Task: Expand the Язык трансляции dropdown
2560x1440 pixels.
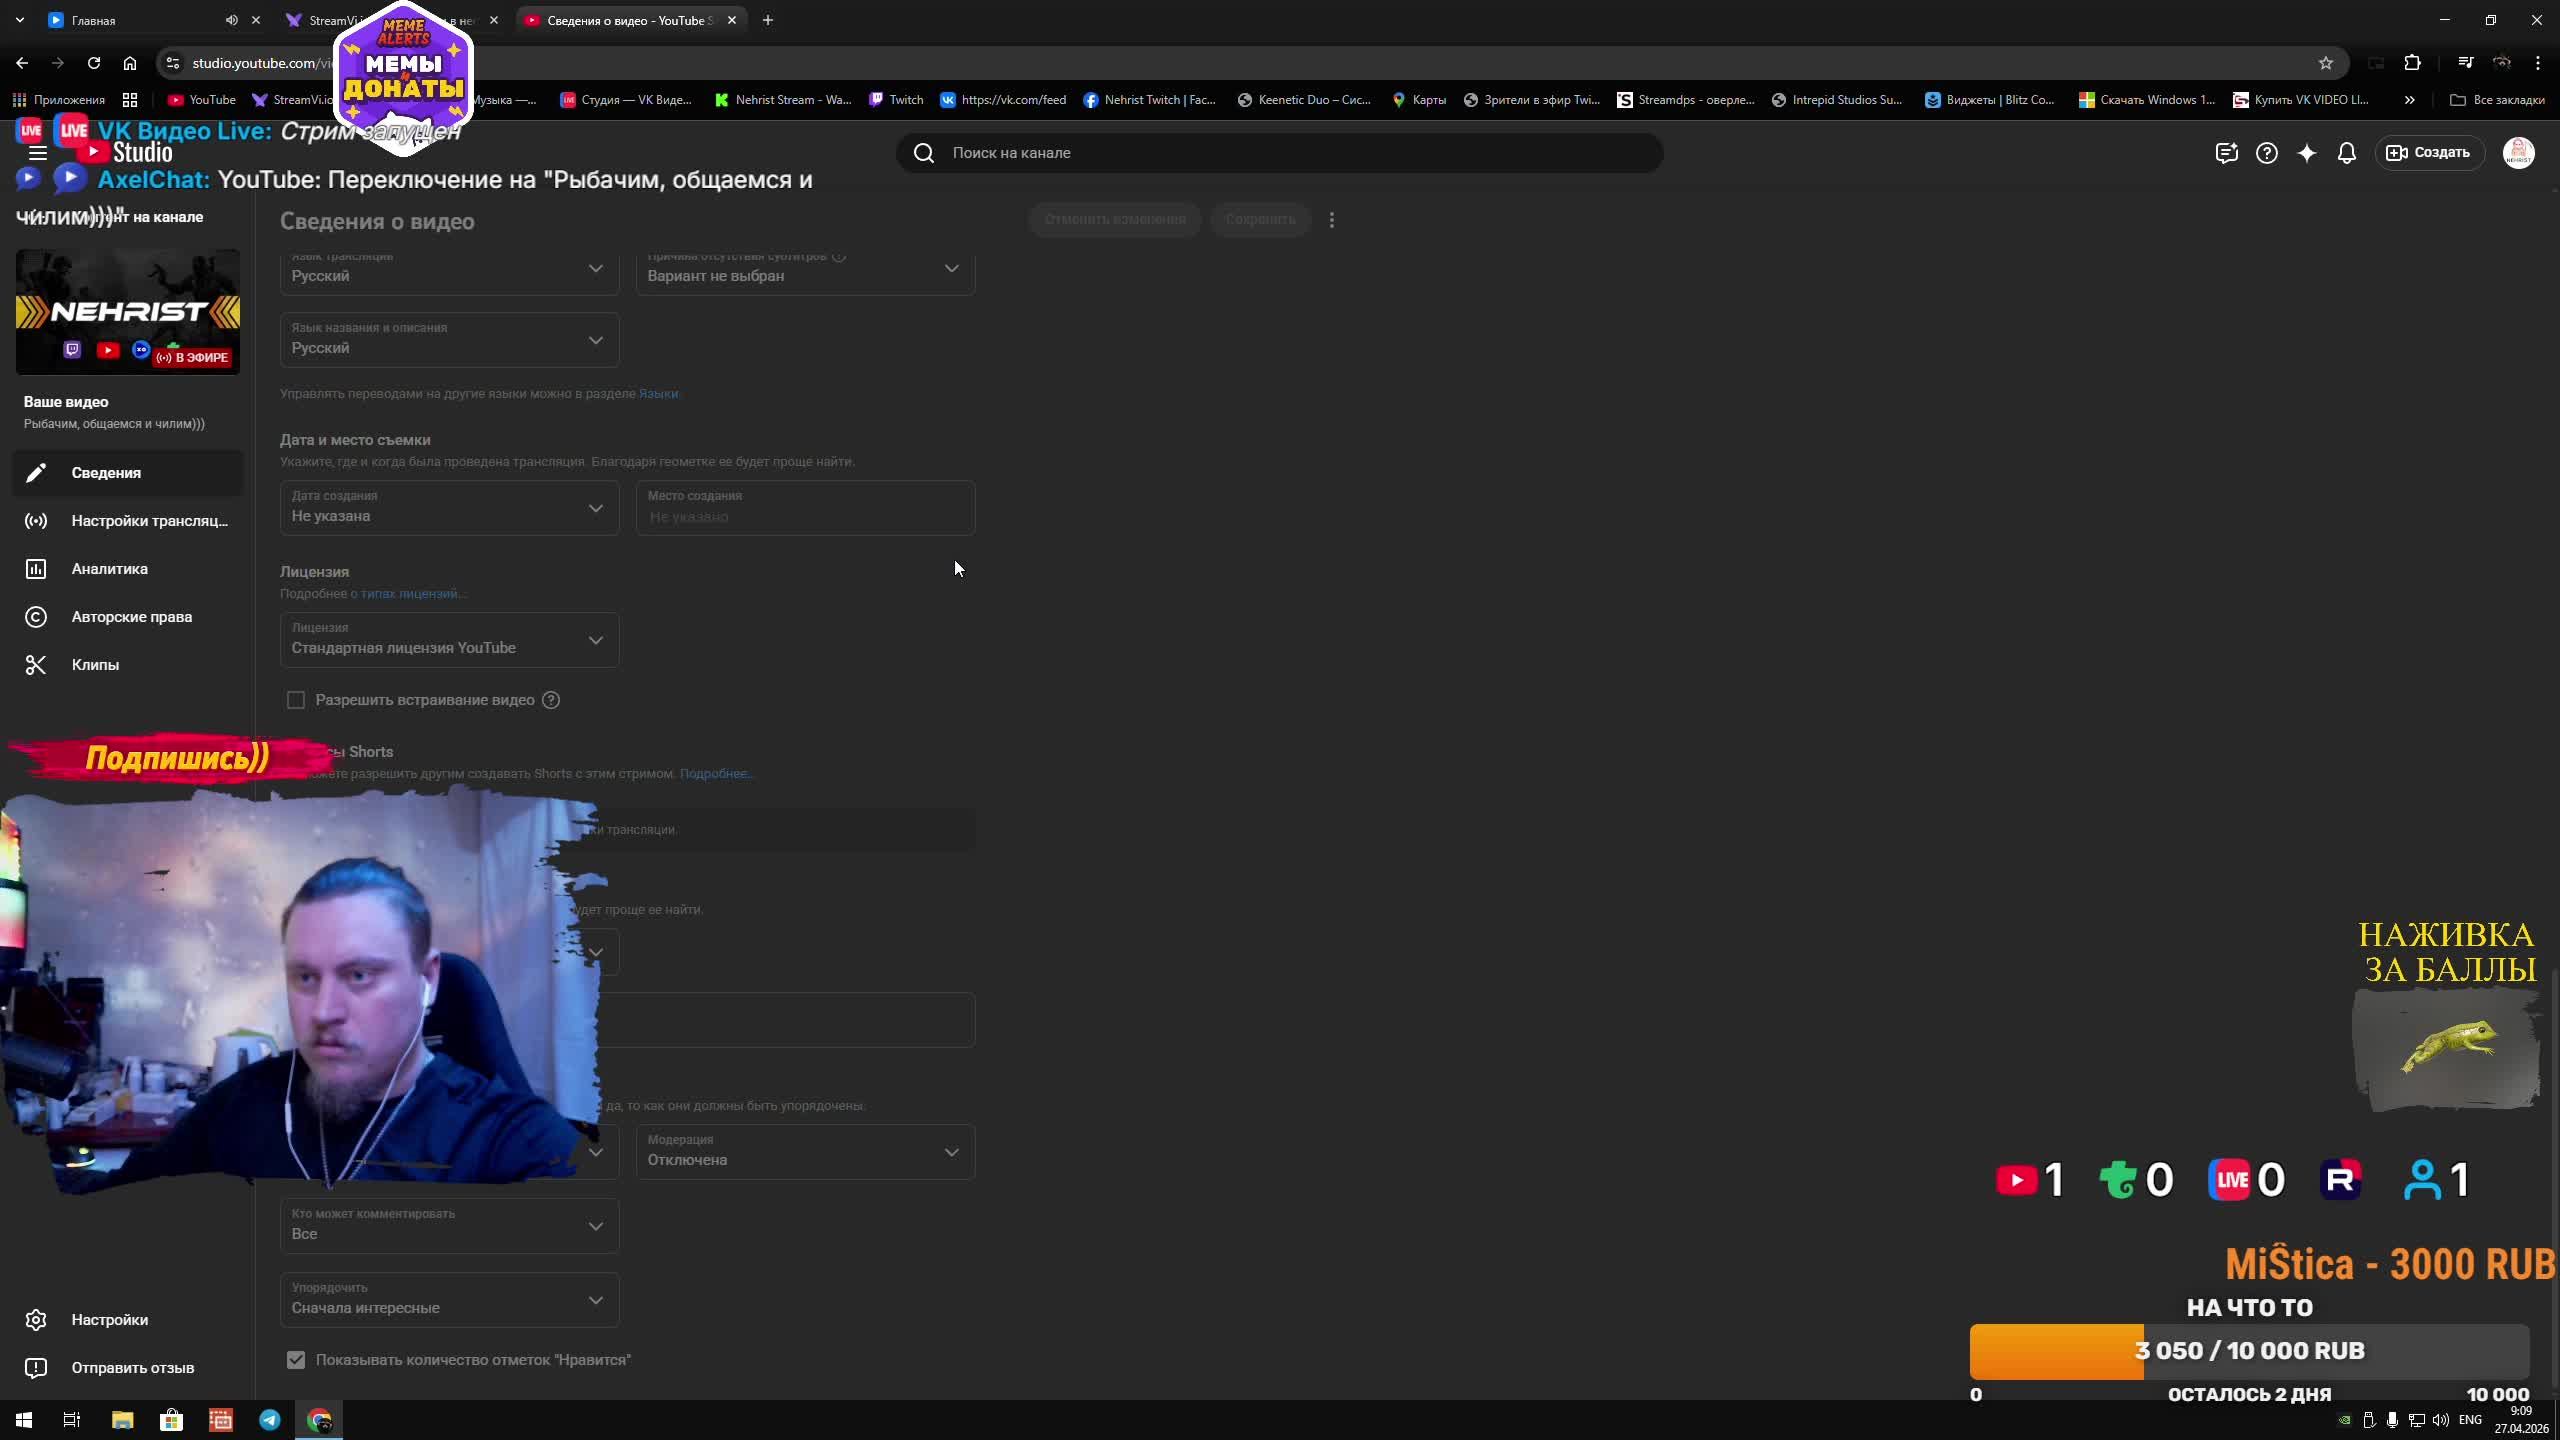Action: tap(450, 270)
